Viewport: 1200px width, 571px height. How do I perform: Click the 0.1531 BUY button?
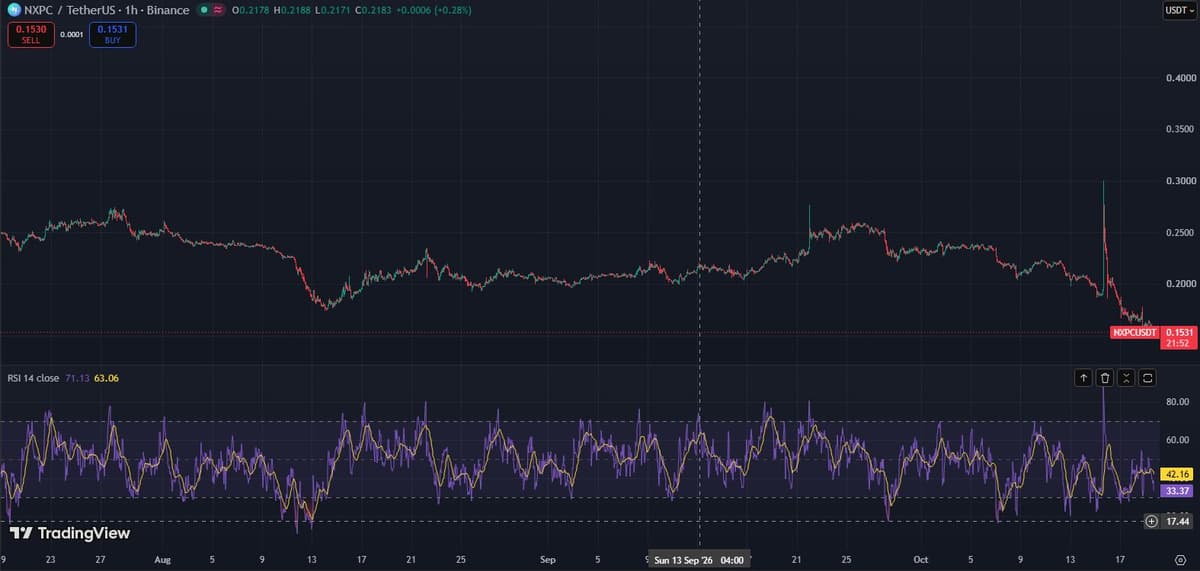(x=112, y=35)
